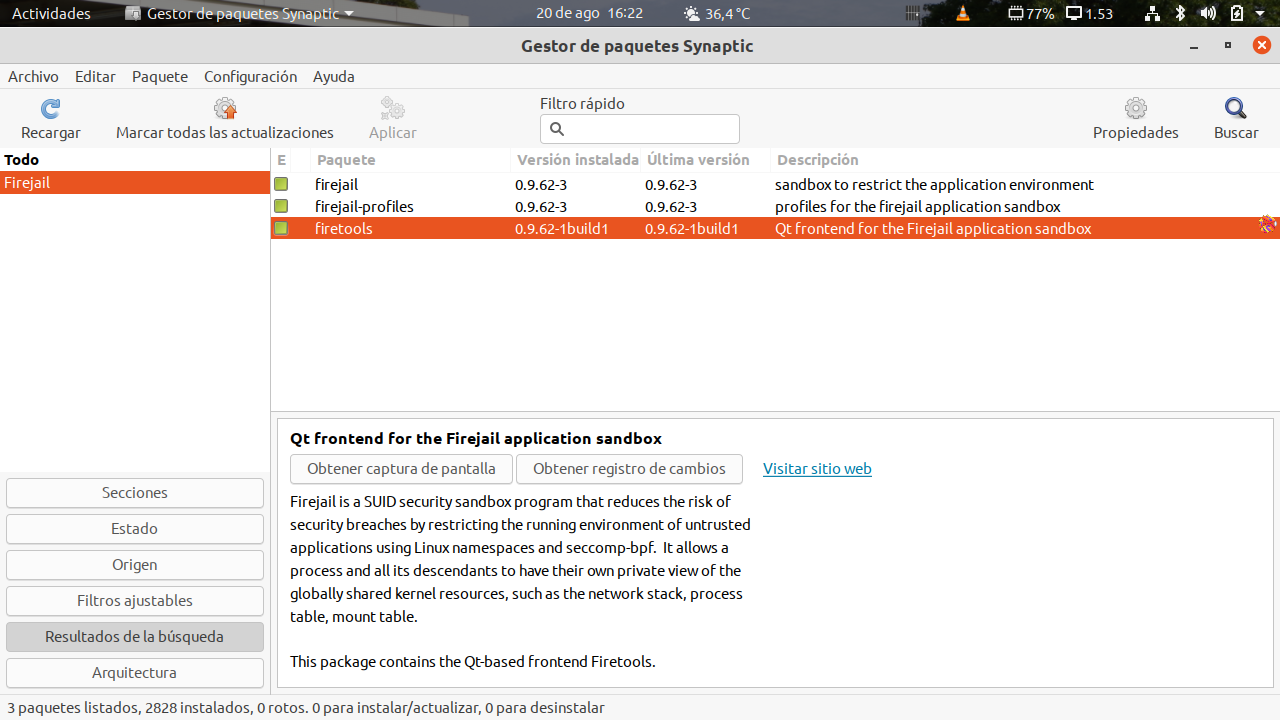The width and height of the screenshot is (1280, 720).
Task: Switch to the Origen view
Action: (x=135, y=565)
